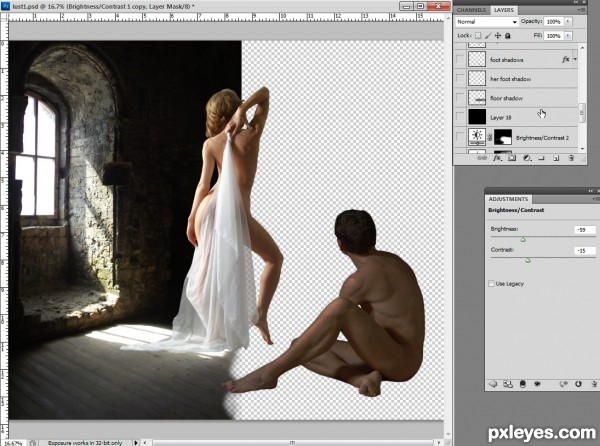Open the Fill slider arrow
This screenshot has width=600, height=446.
click(x=568, y=36)
